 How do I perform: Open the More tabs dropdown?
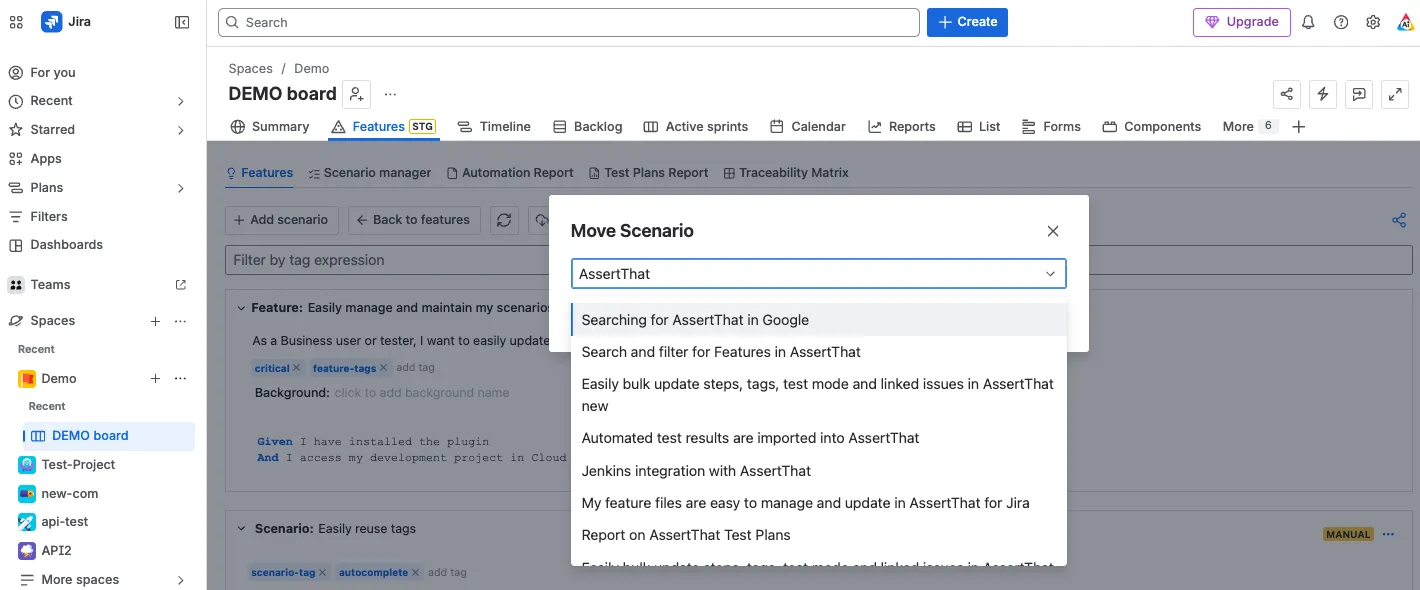[x=1249, y=127]
